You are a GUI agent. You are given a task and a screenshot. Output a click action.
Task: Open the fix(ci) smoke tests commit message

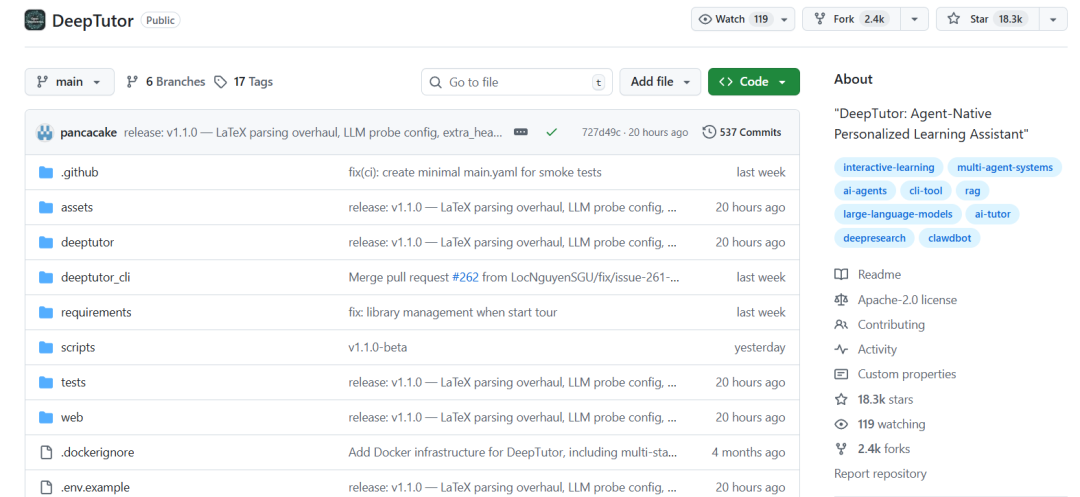pyautogui.click(x=475, y=172)
